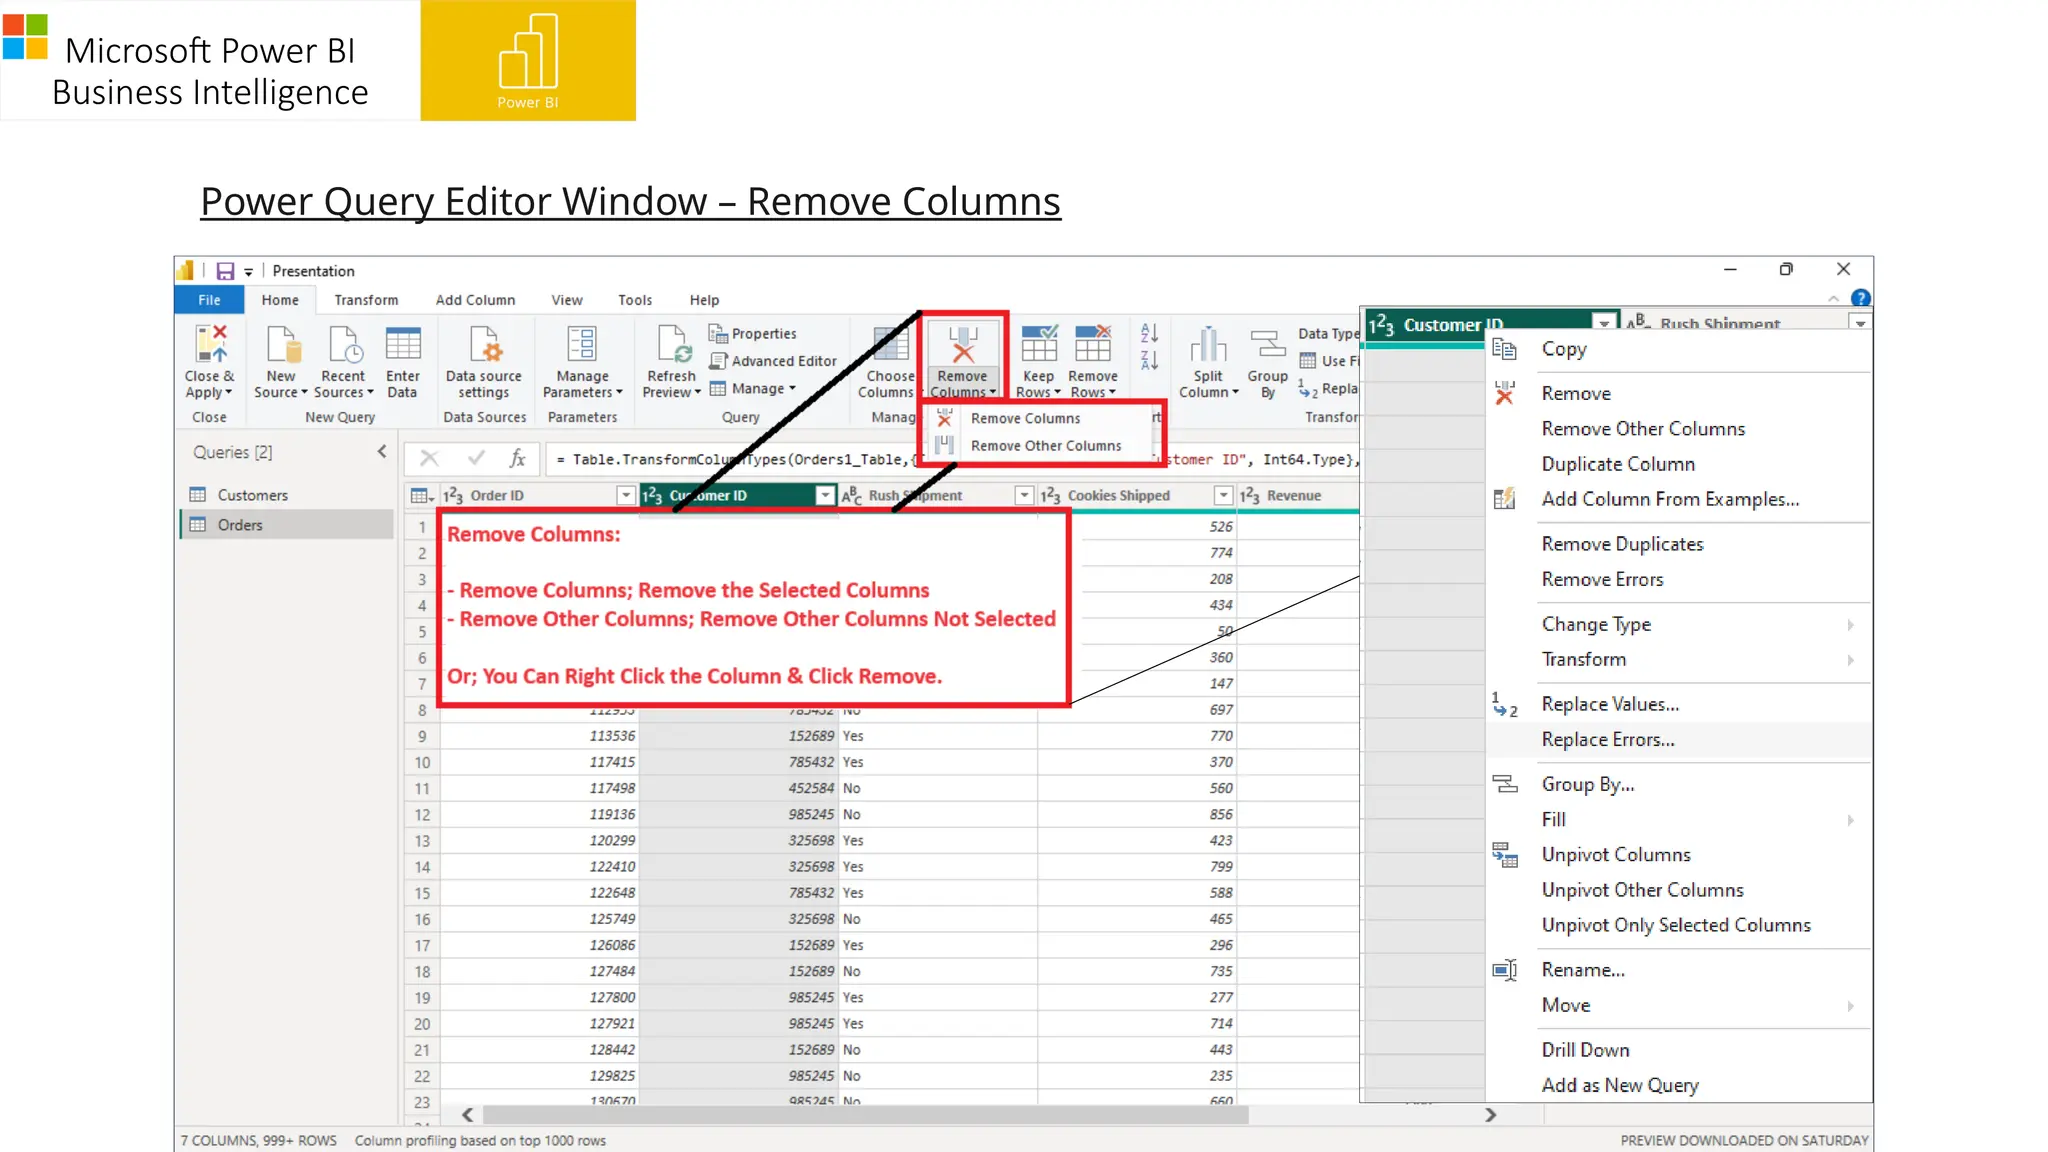
Task: Choose Remove Columns from dropdown
Action: pyautogui.click(x=1025, y=419)
